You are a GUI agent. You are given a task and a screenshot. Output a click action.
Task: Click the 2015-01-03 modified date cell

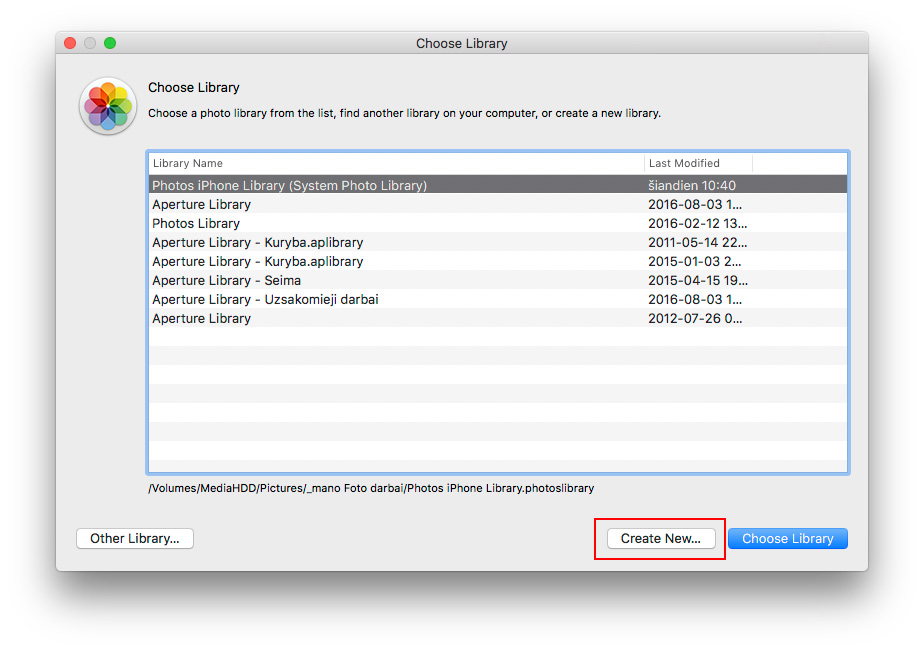[x=695, y=261]
